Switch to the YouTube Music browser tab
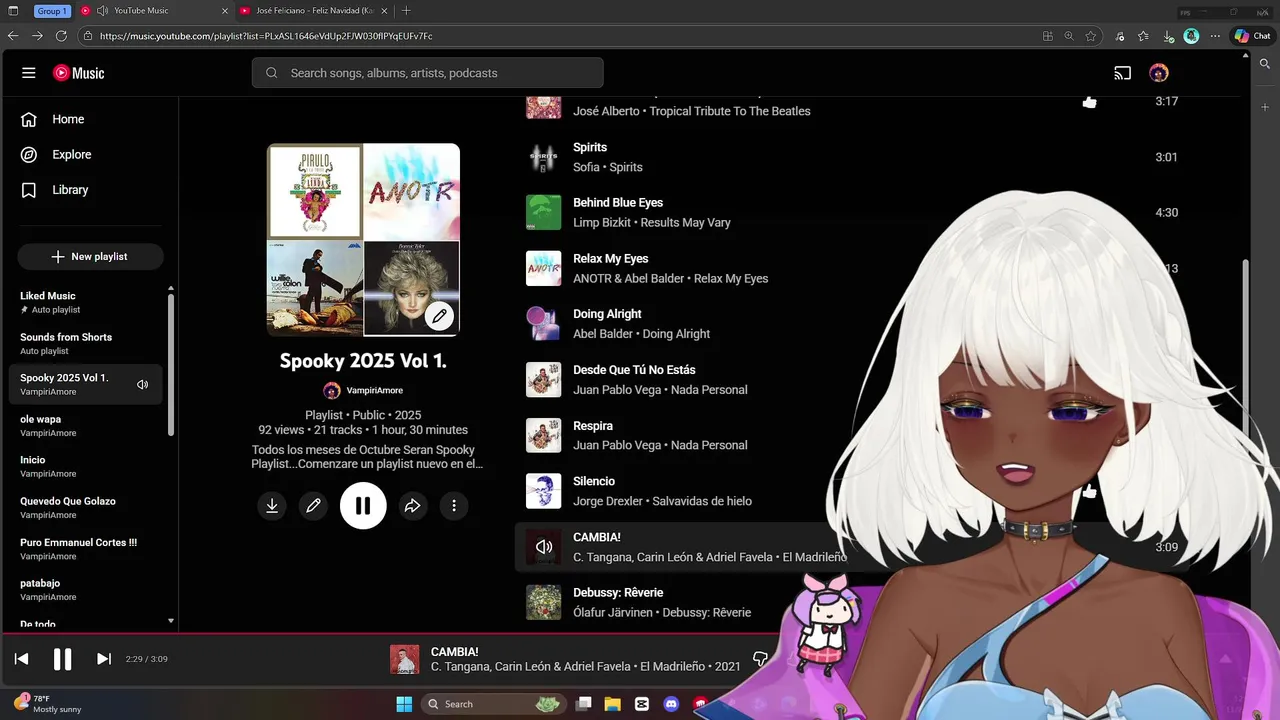This screenshot has width=1280, height=720. [154, 10]
